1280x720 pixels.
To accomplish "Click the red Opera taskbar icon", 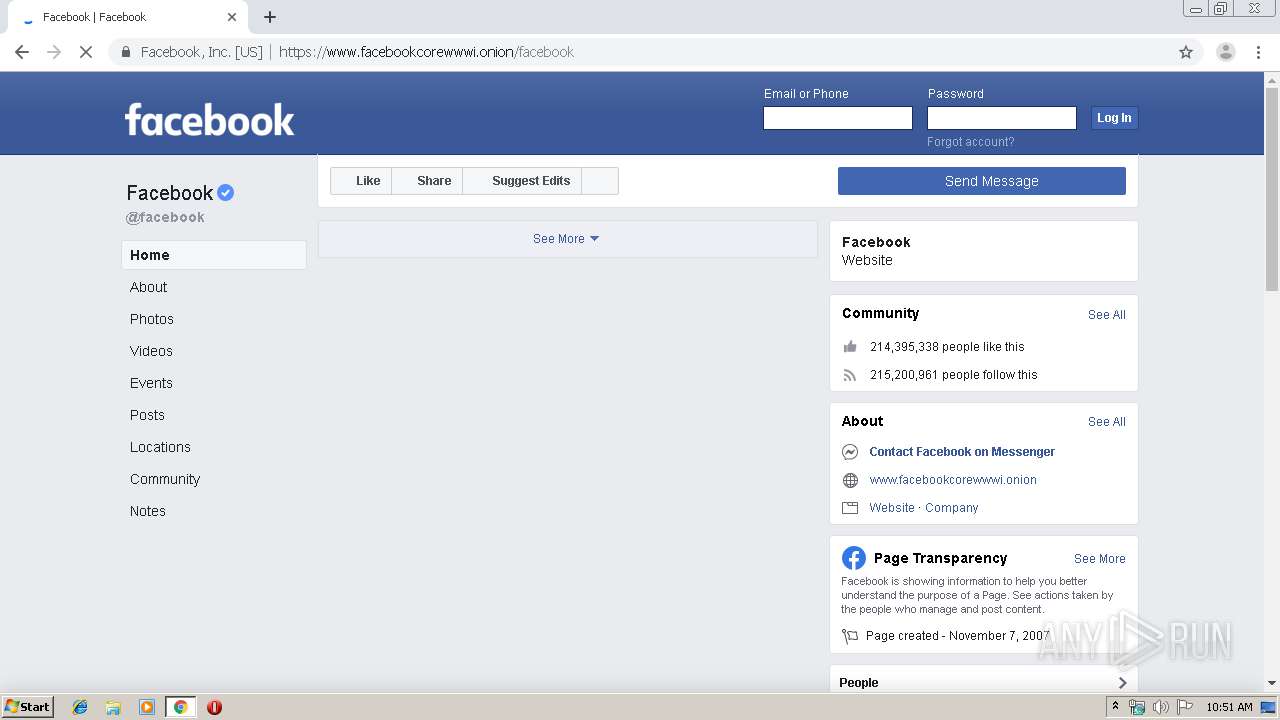I will pos(214,707).
